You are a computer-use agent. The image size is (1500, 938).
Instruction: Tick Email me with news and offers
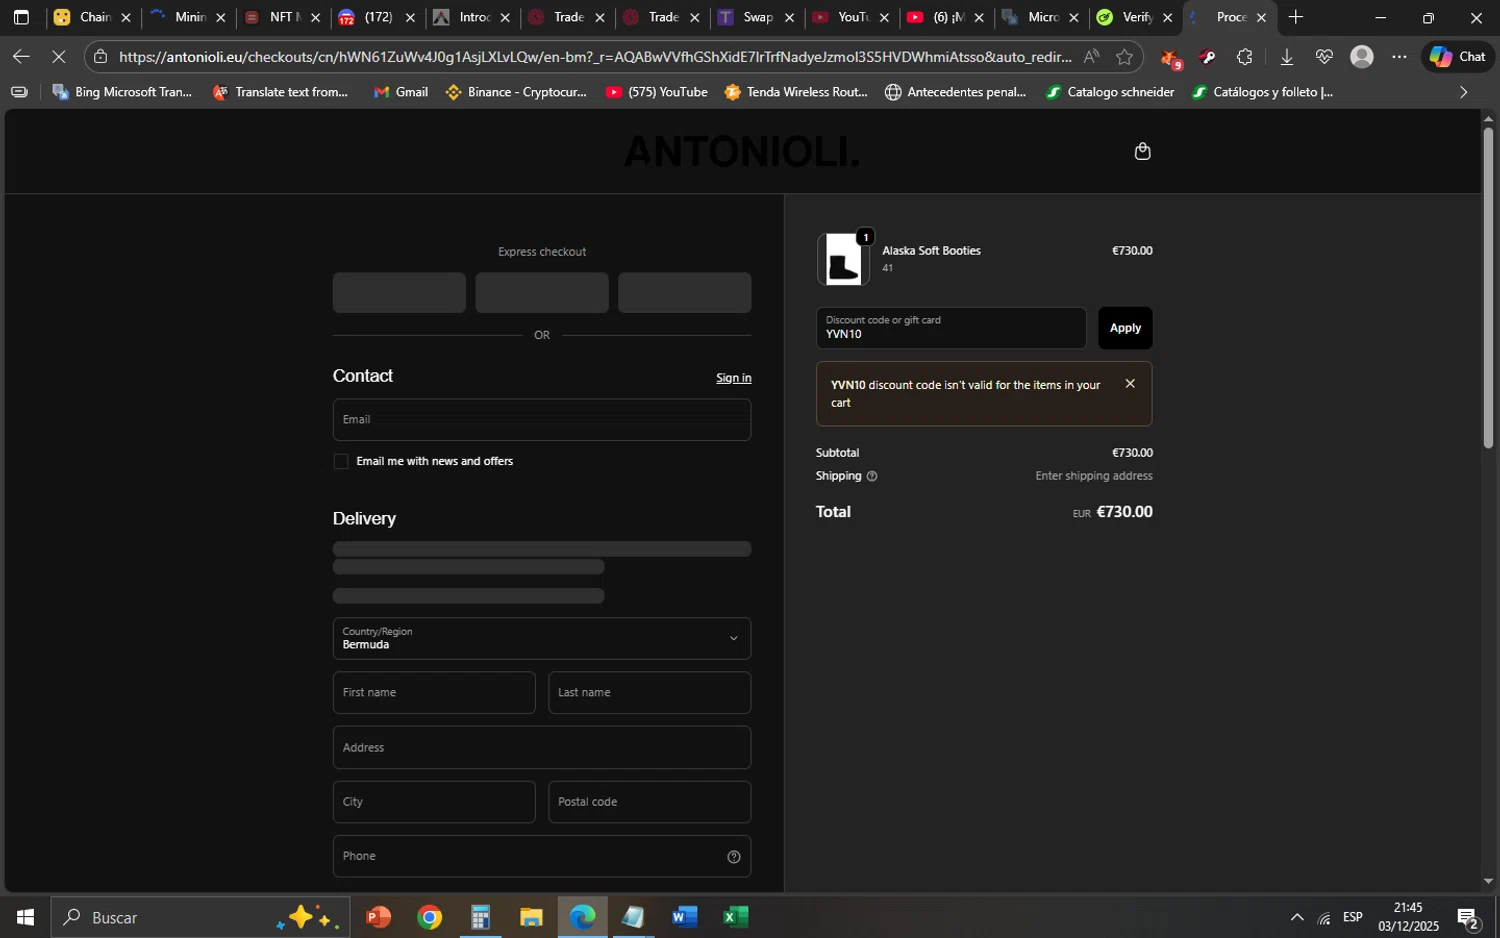tap(341, 461)
